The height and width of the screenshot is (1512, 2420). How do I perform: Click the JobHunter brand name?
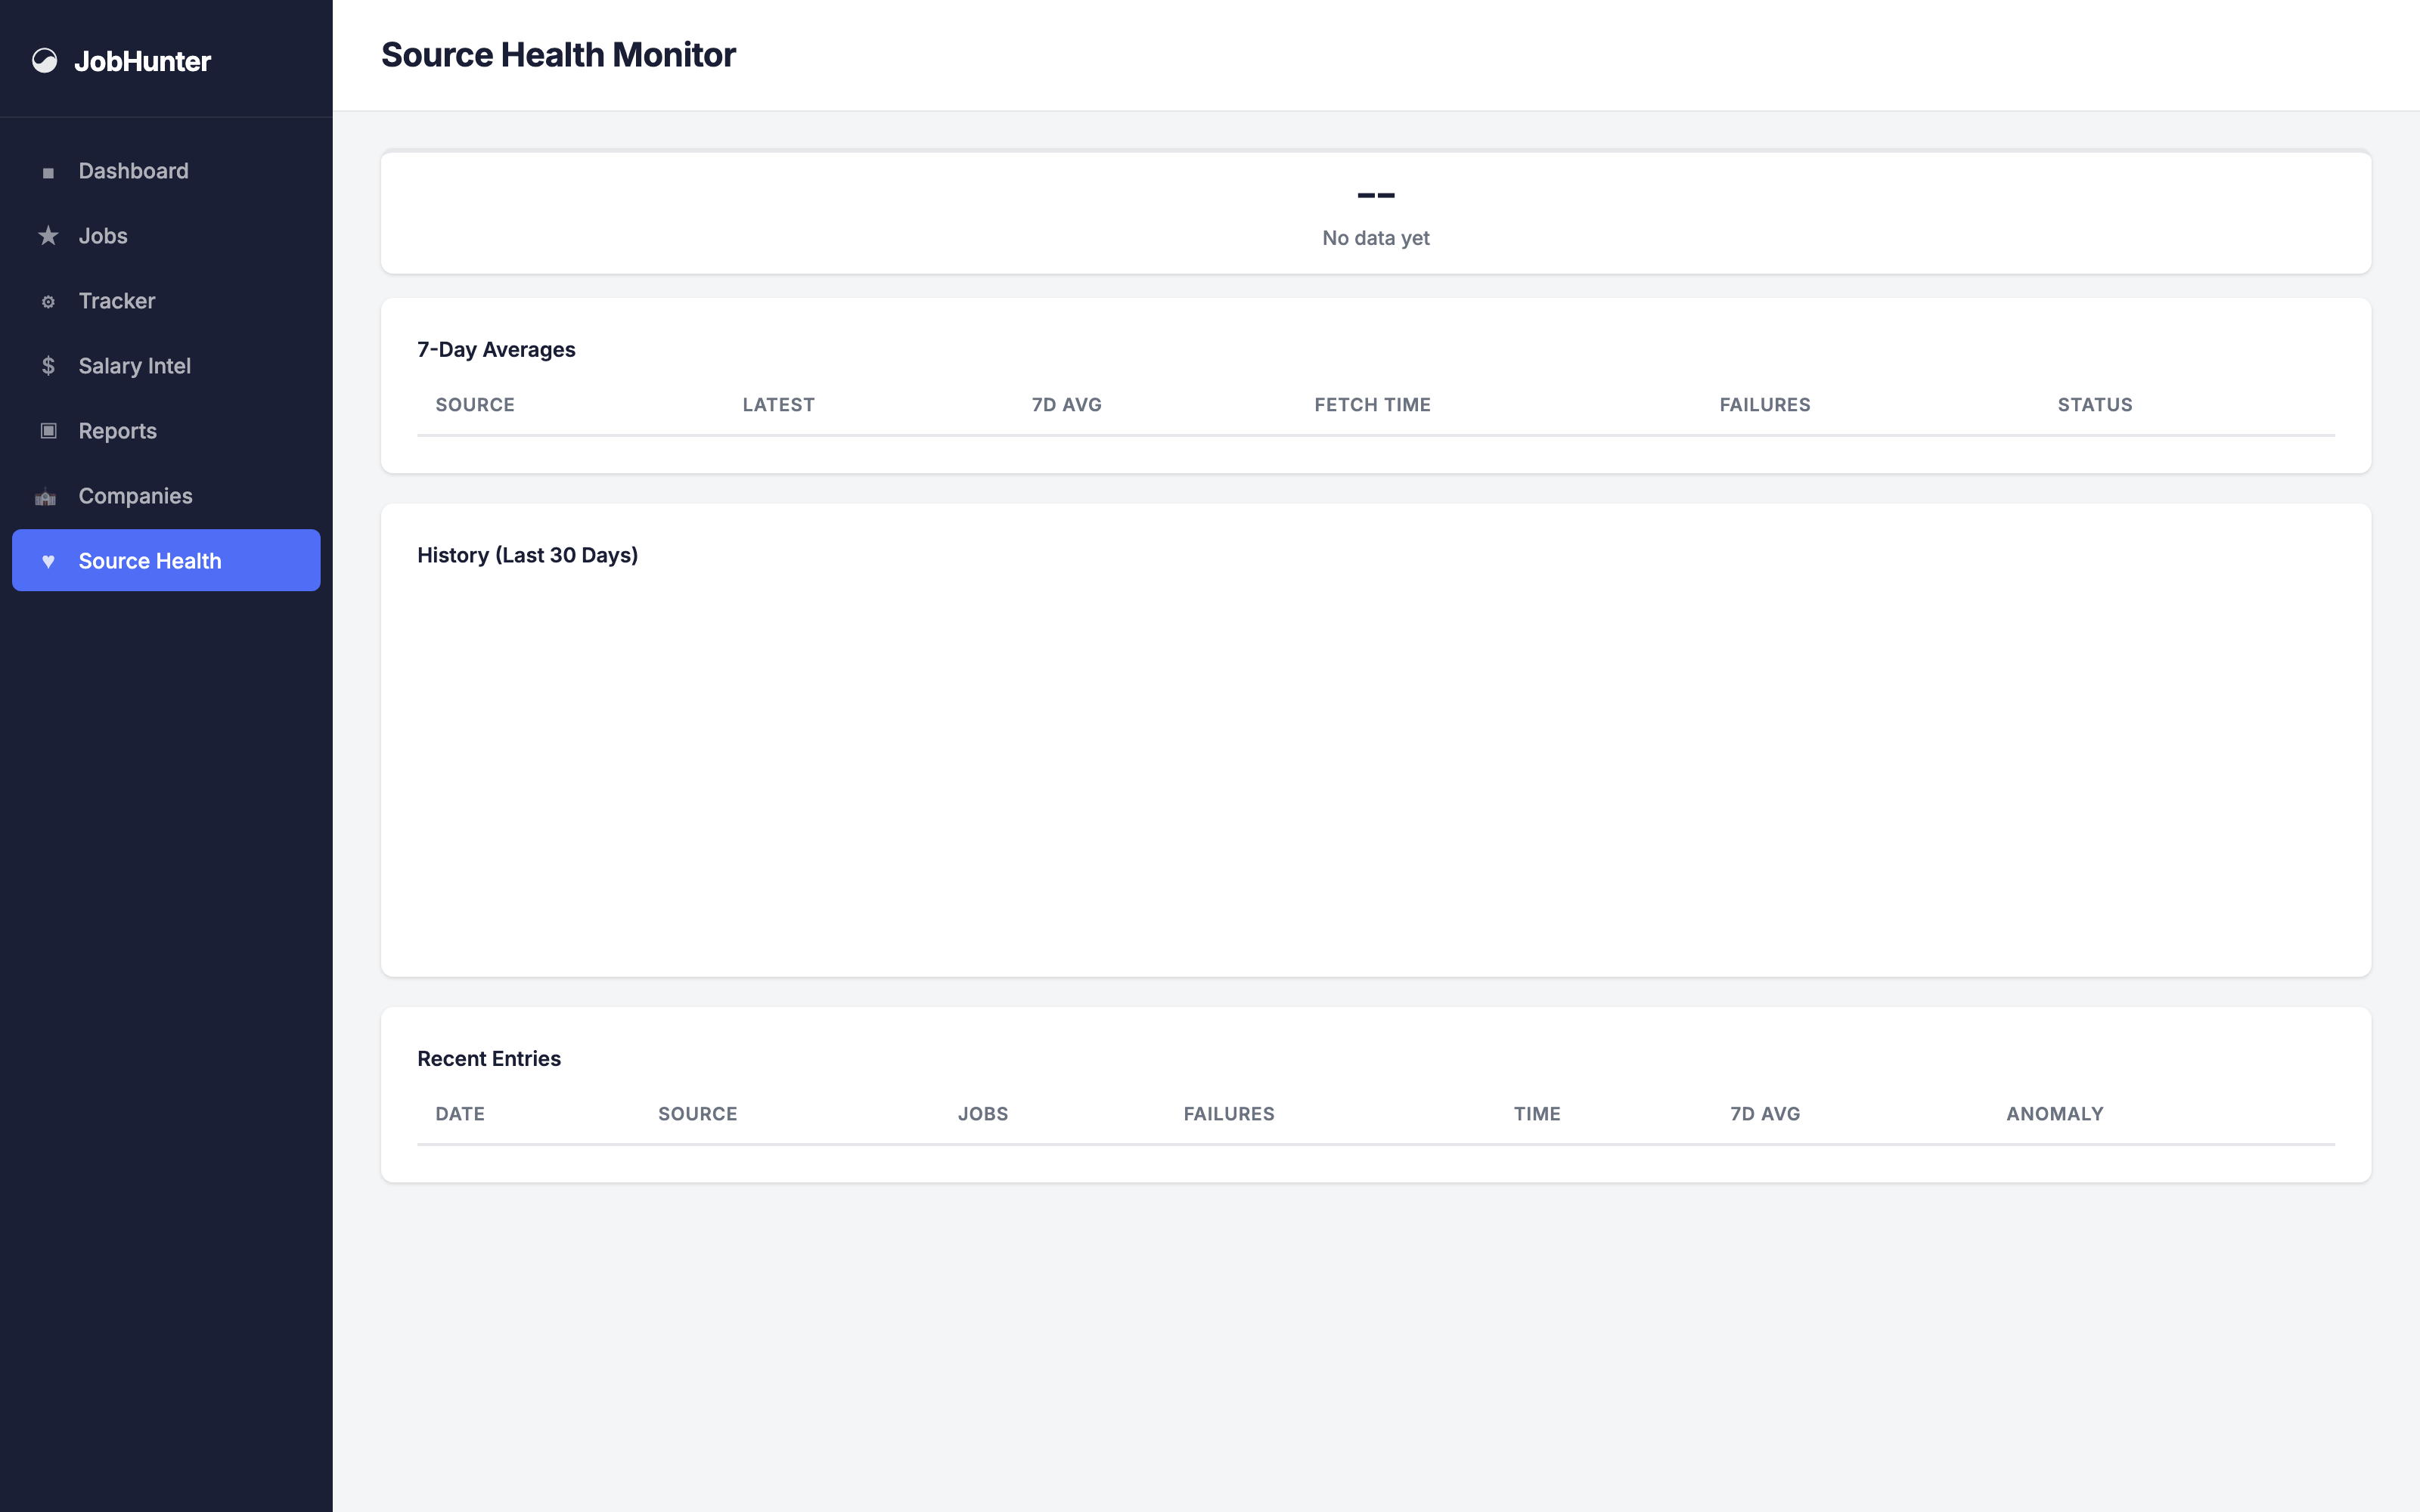tap(142, 61)
